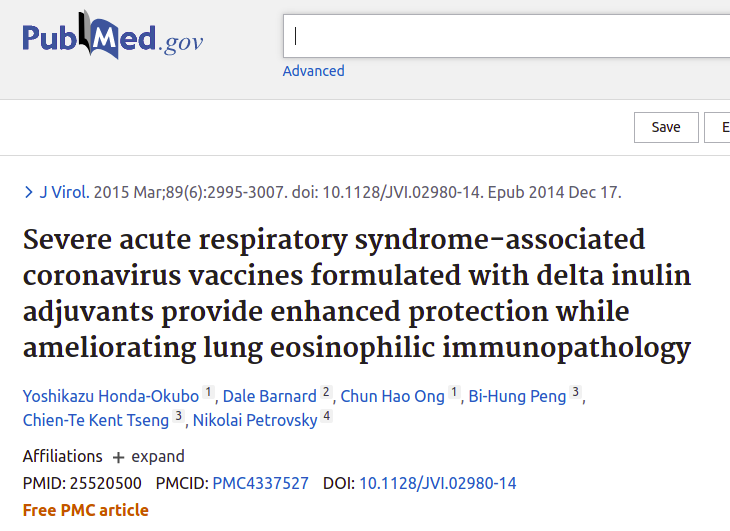Open author Nikolai Petrovsky link
Viewport: 730px width, 531px height.
click(255, 420)
